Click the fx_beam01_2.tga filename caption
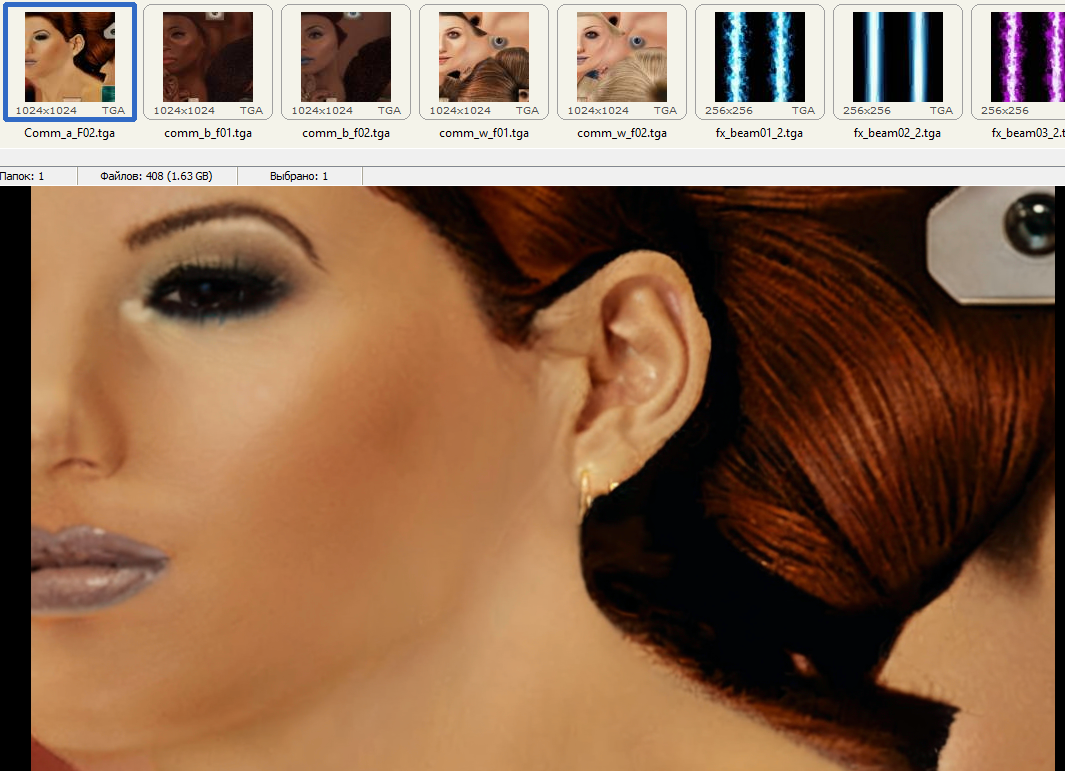Viewport: 1065px width, 771px height. (760, 132)
